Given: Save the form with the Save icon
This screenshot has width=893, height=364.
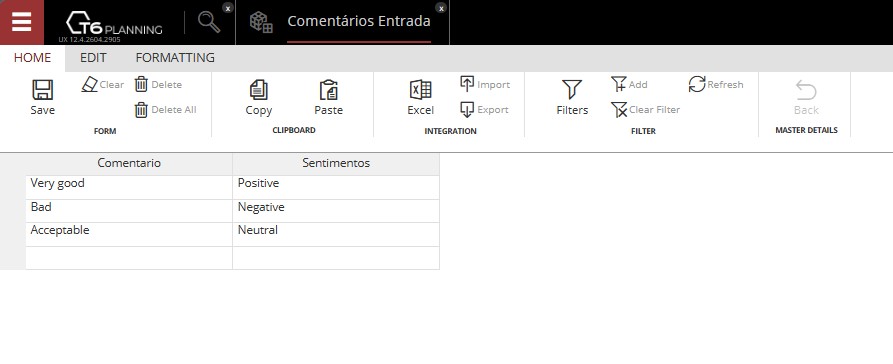Looking at the screenshot, I should tap(43, 97).
